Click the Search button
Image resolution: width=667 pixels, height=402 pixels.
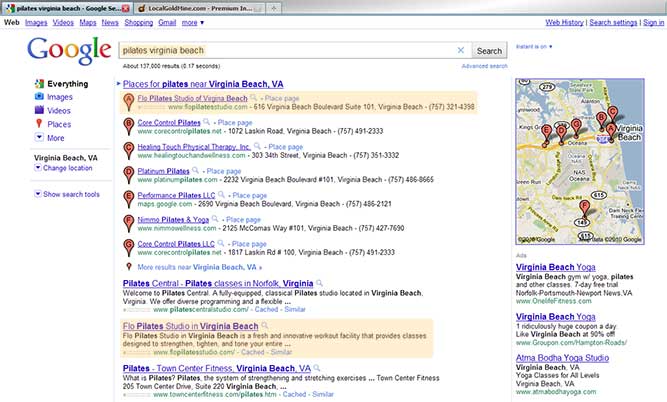pos(489,51)
